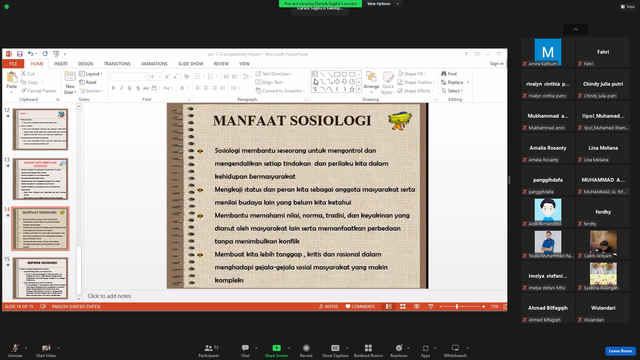
Task: Open the Participants panel
Action: (209, 350)
